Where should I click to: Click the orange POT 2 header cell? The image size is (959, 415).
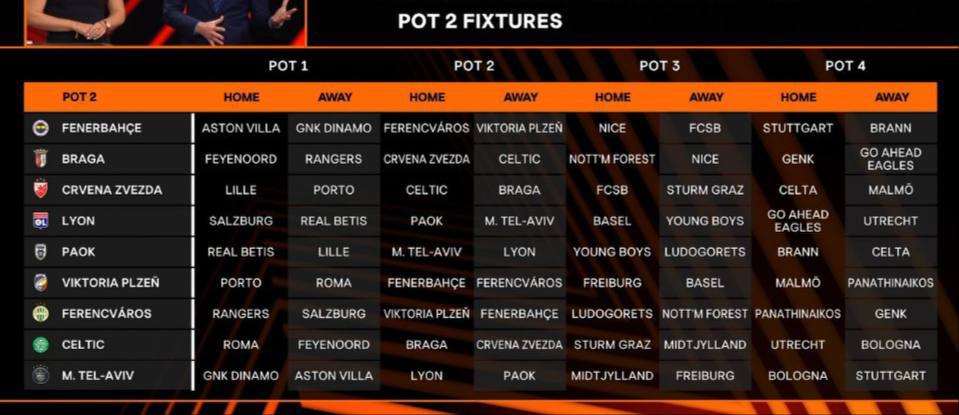tap(80, 97)
